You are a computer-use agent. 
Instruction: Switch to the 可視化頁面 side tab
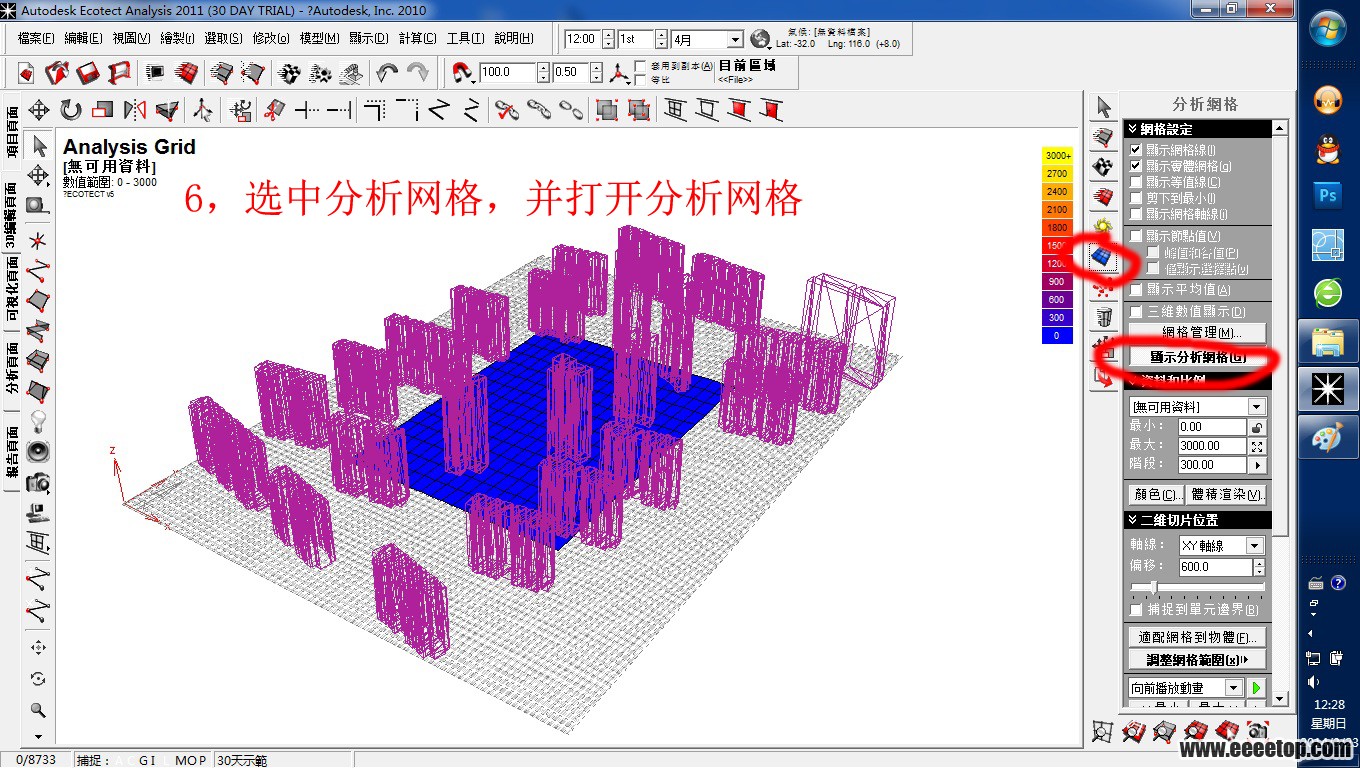(11, 290)
